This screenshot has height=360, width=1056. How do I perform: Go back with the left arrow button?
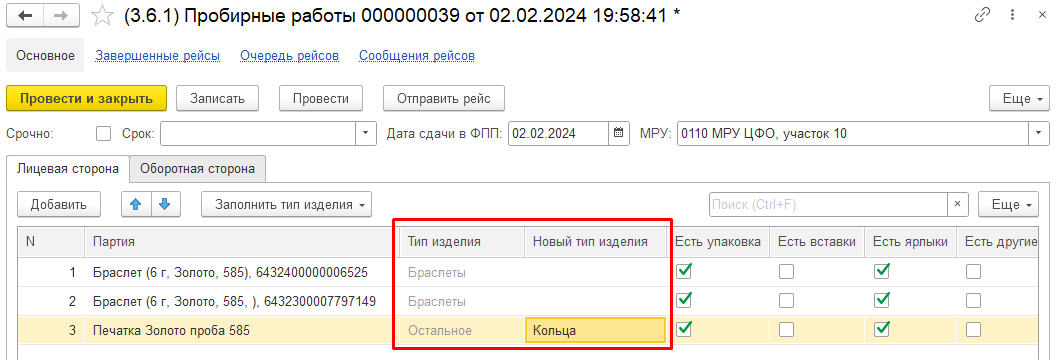[x=24, y=16]
